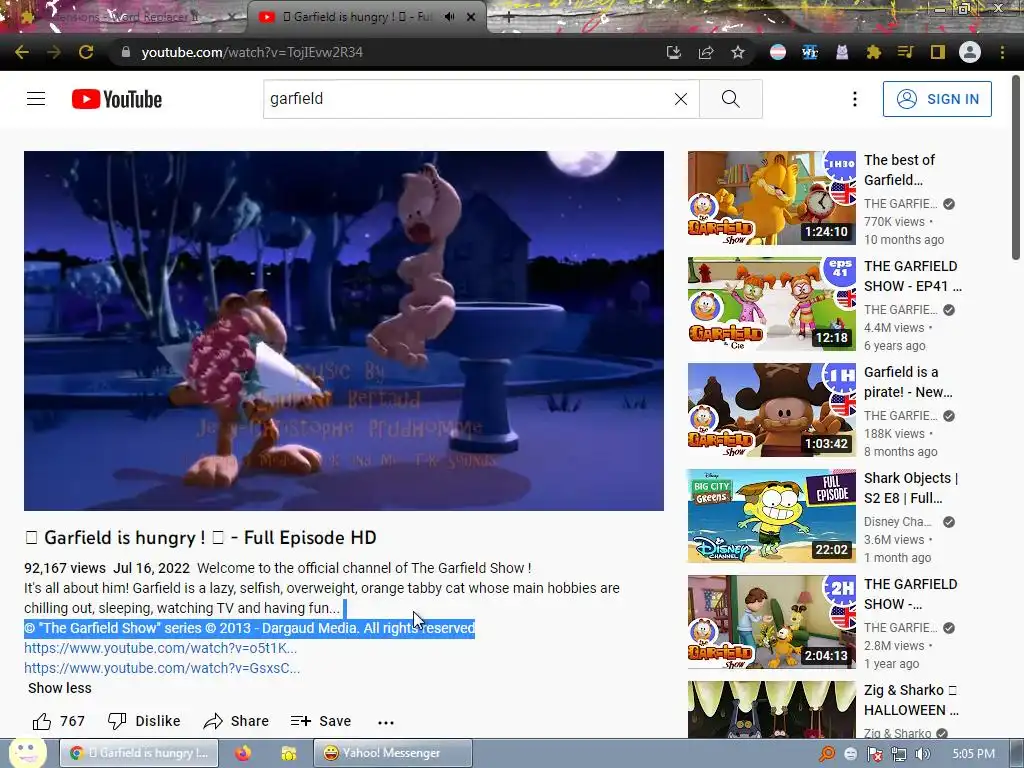This screenshot has height=768, width=1024.
Task: Reload the page with the refresh icon
Action: click(x=86, y=52)
